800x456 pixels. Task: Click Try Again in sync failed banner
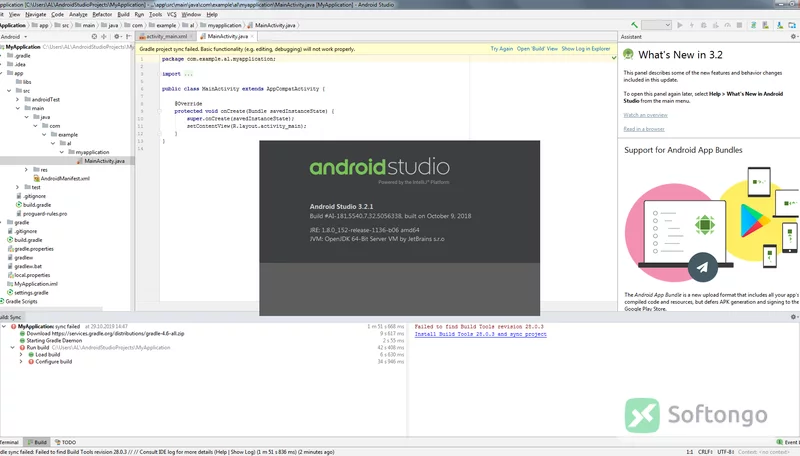pos(502,49)
